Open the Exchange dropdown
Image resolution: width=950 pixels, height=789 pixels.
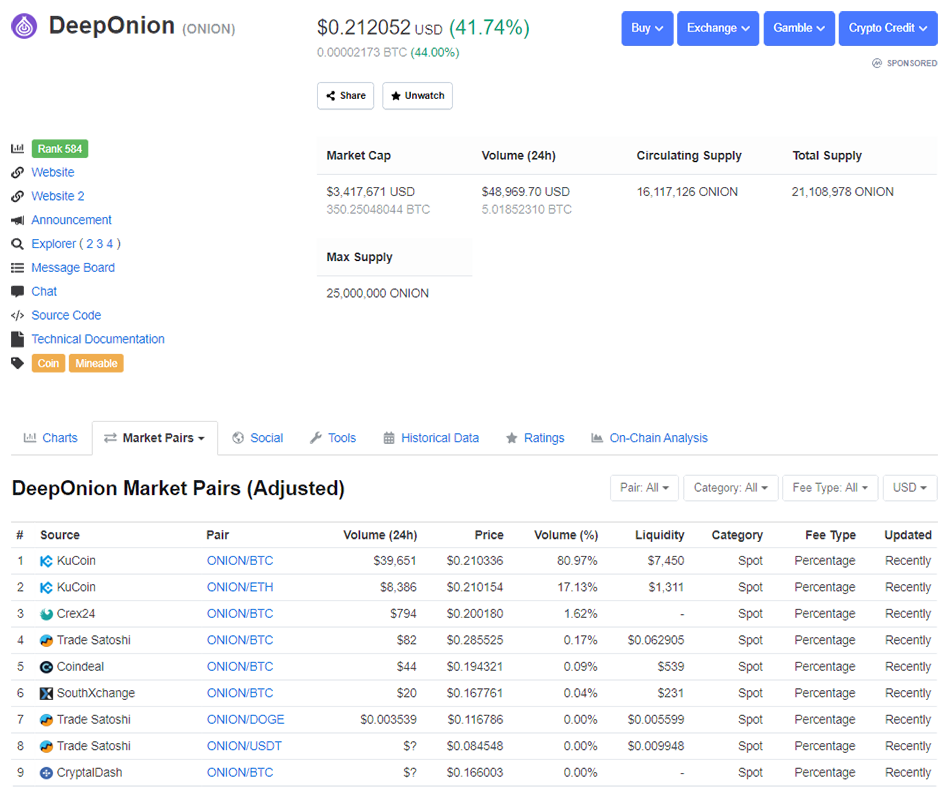(718, 28)
